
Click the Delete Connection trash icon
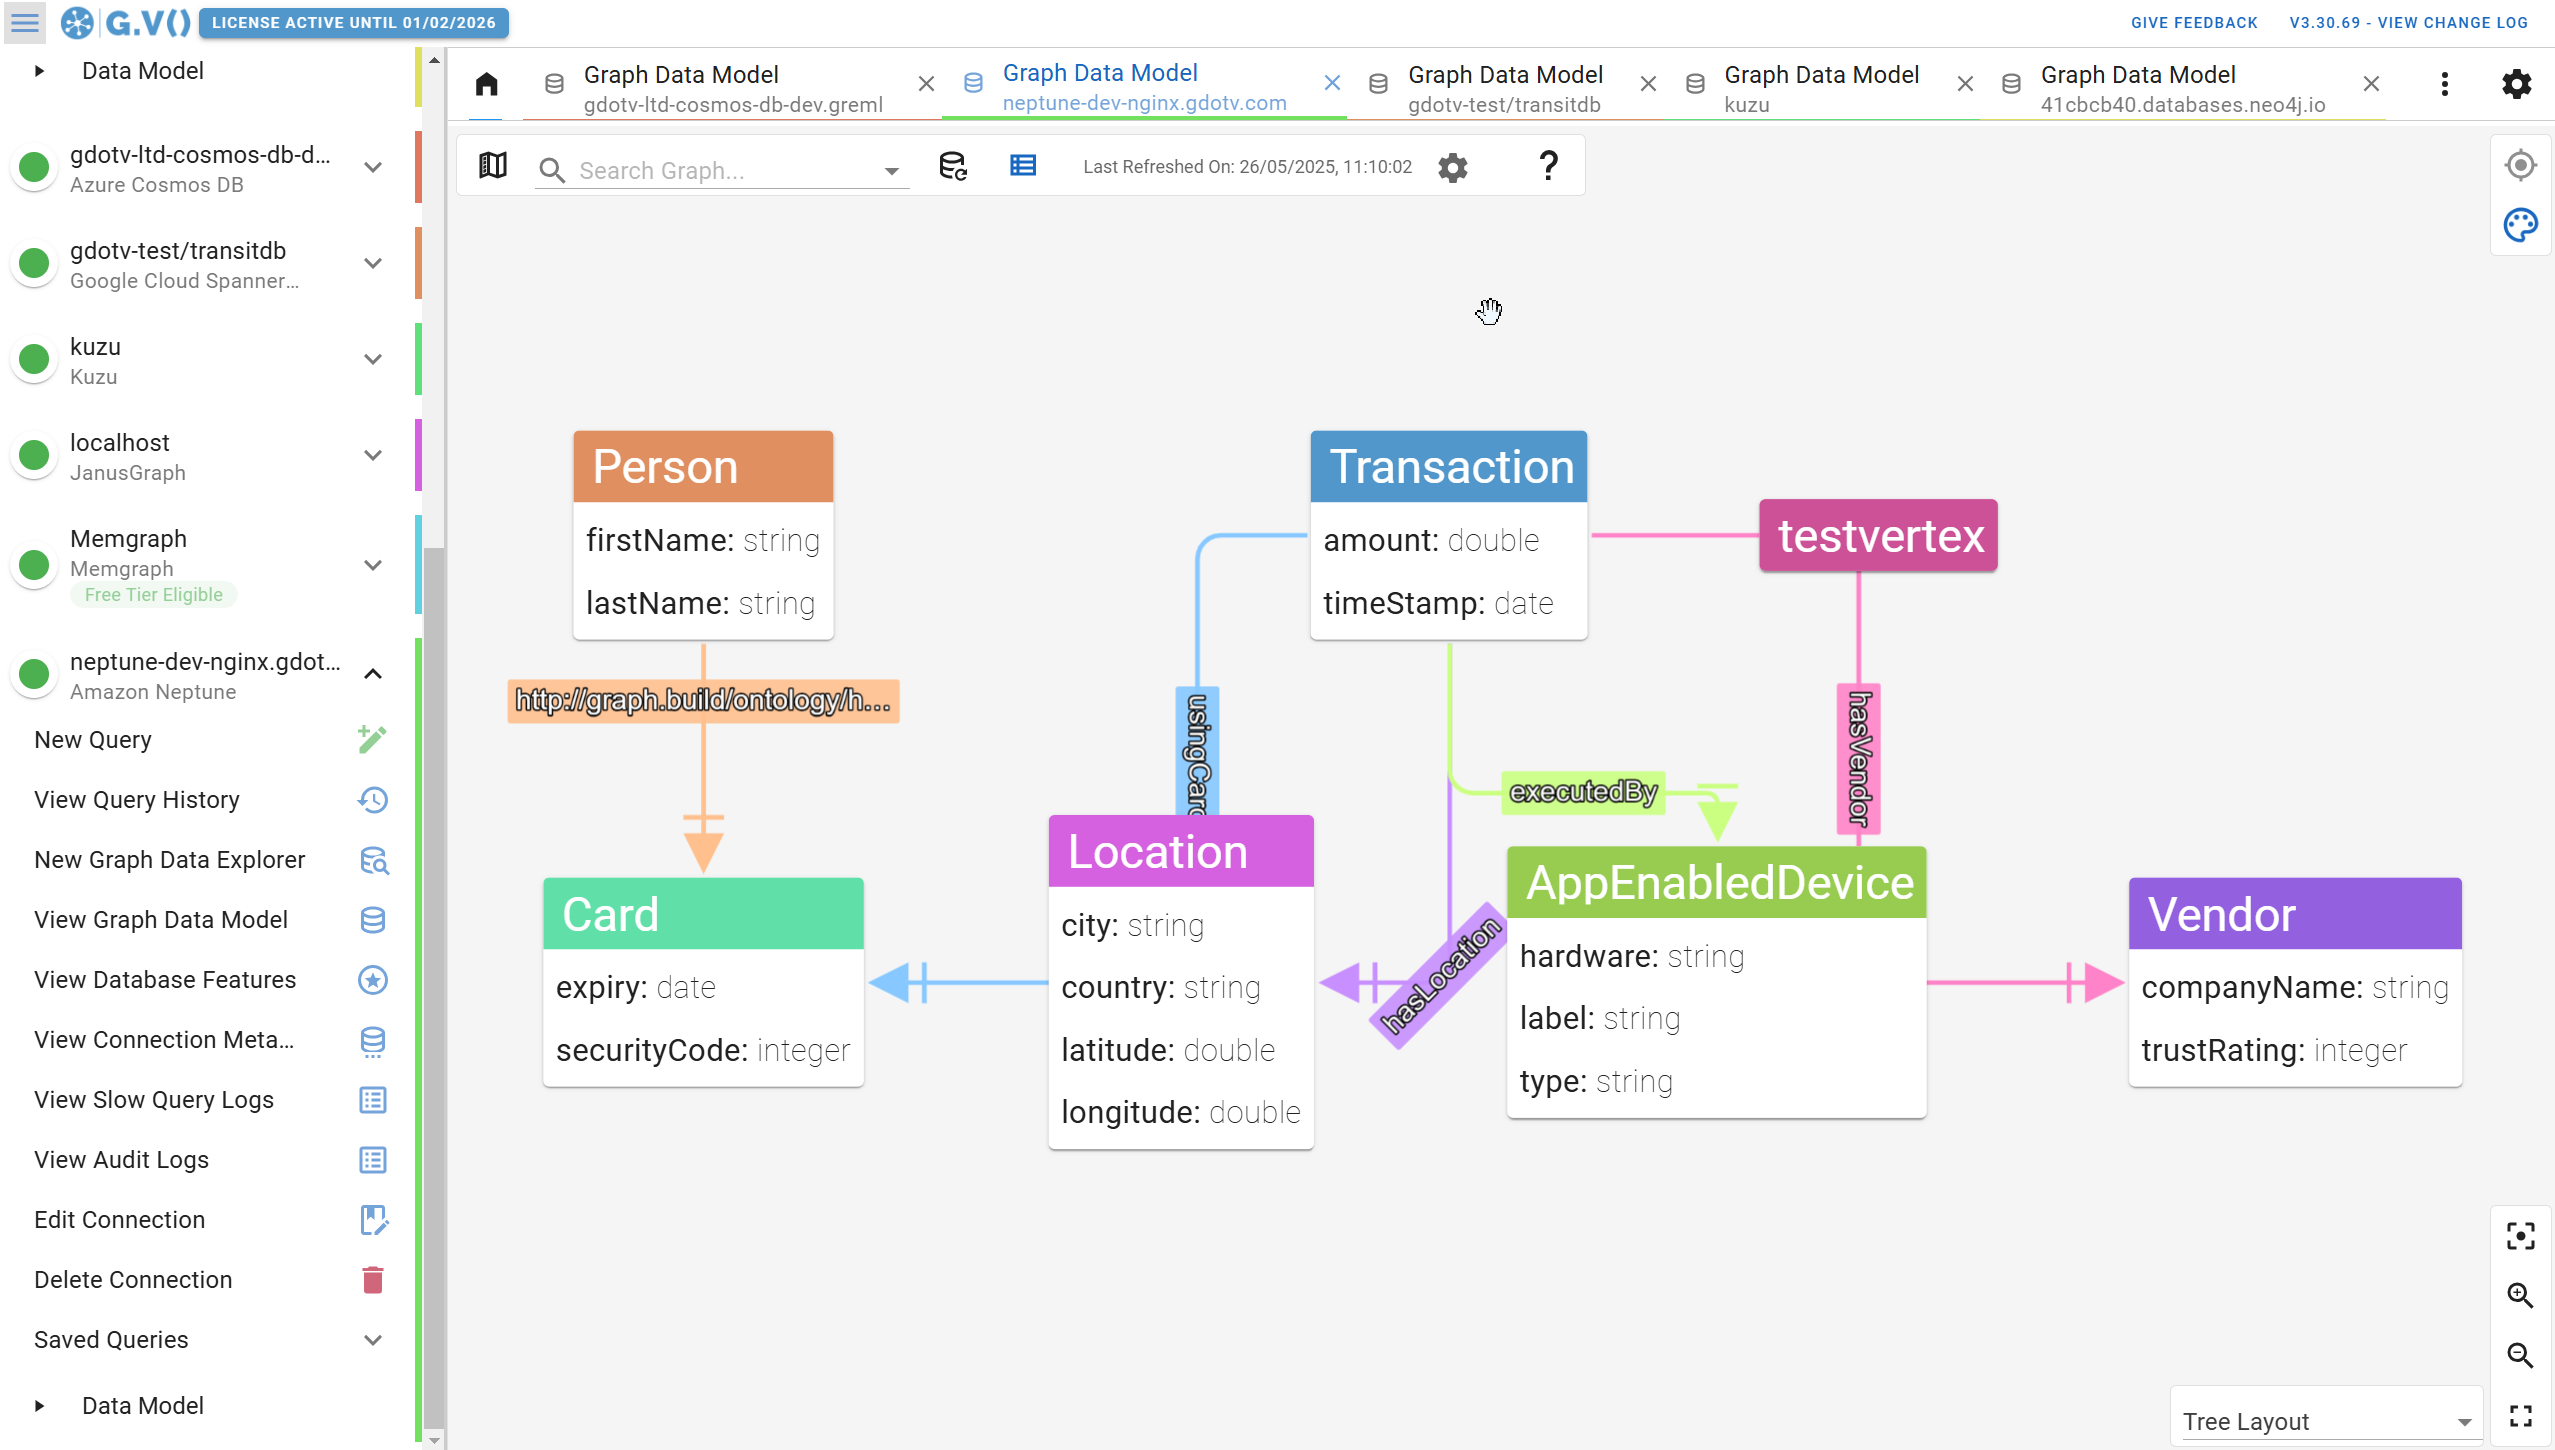(x=372, y=1280)
